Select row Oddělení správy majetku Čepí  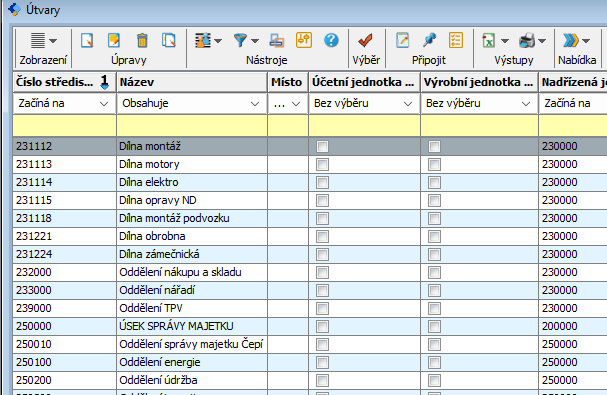pyautogui.click(x=310, y=344)
